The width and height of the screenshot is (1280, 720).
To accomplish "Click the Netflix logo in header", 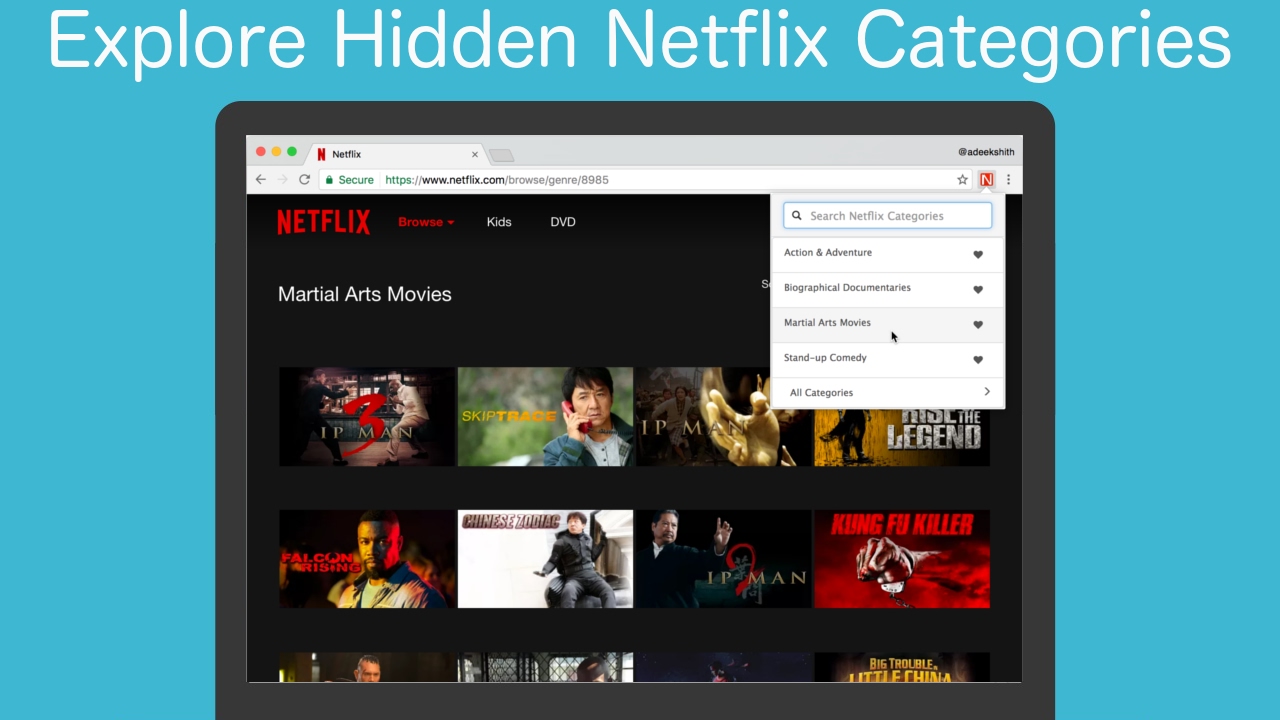I will (x=323, y=222).
